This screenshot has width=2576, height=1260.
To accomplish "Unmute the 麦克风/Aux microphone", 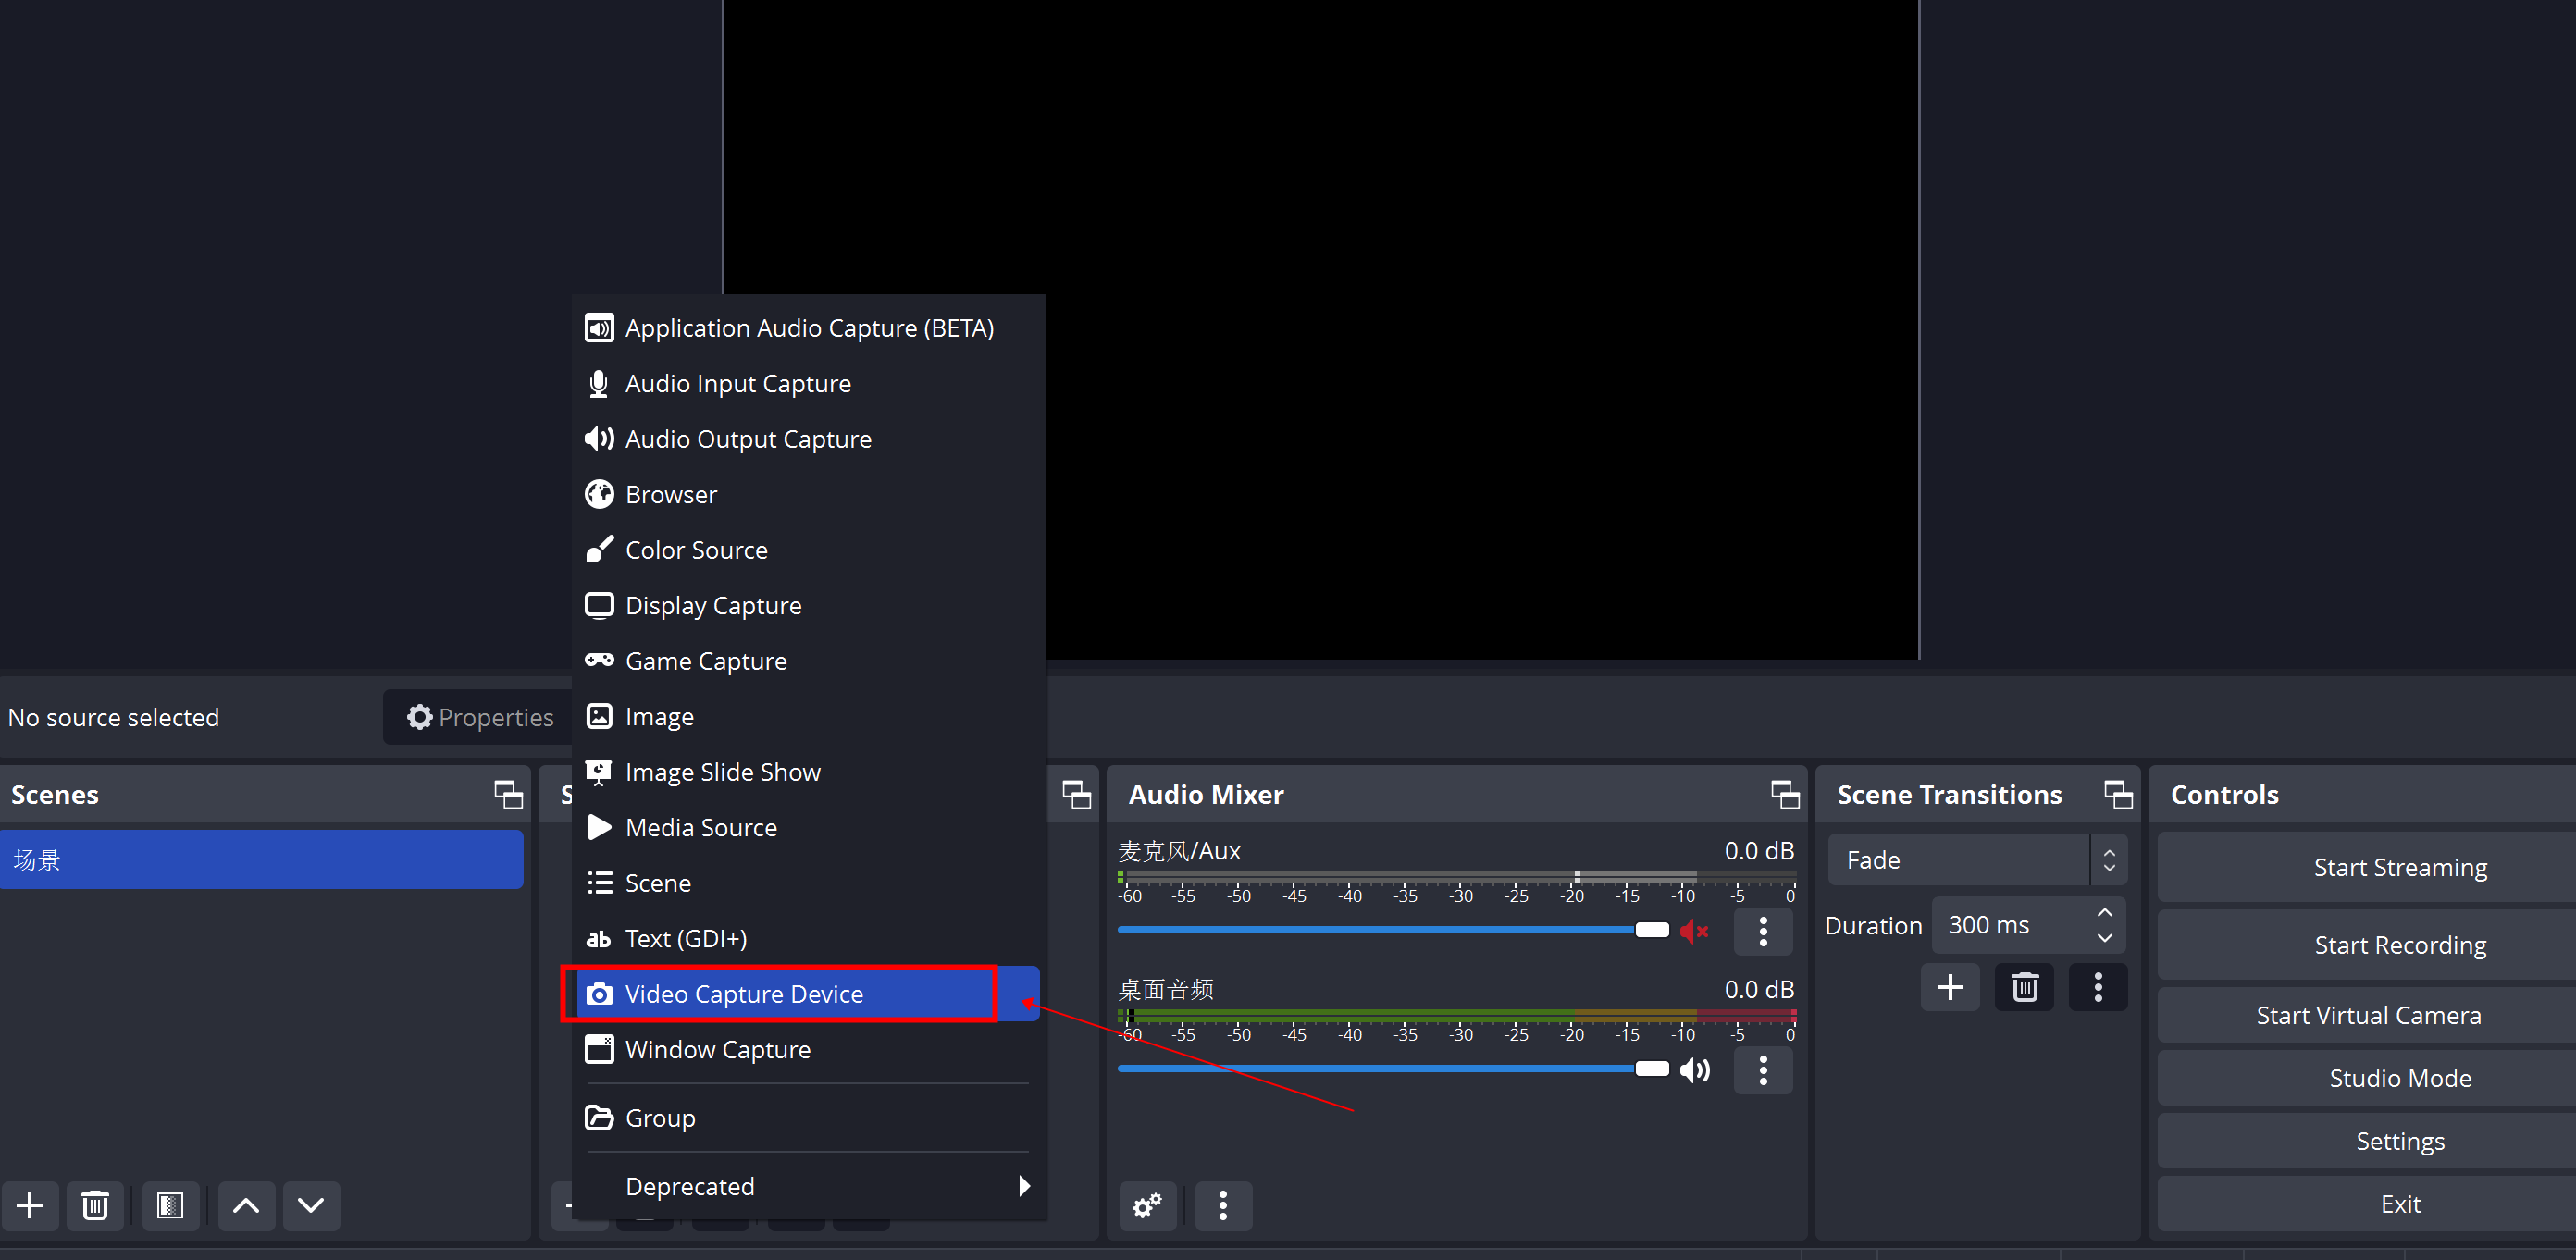I will tap(1694, 930).
